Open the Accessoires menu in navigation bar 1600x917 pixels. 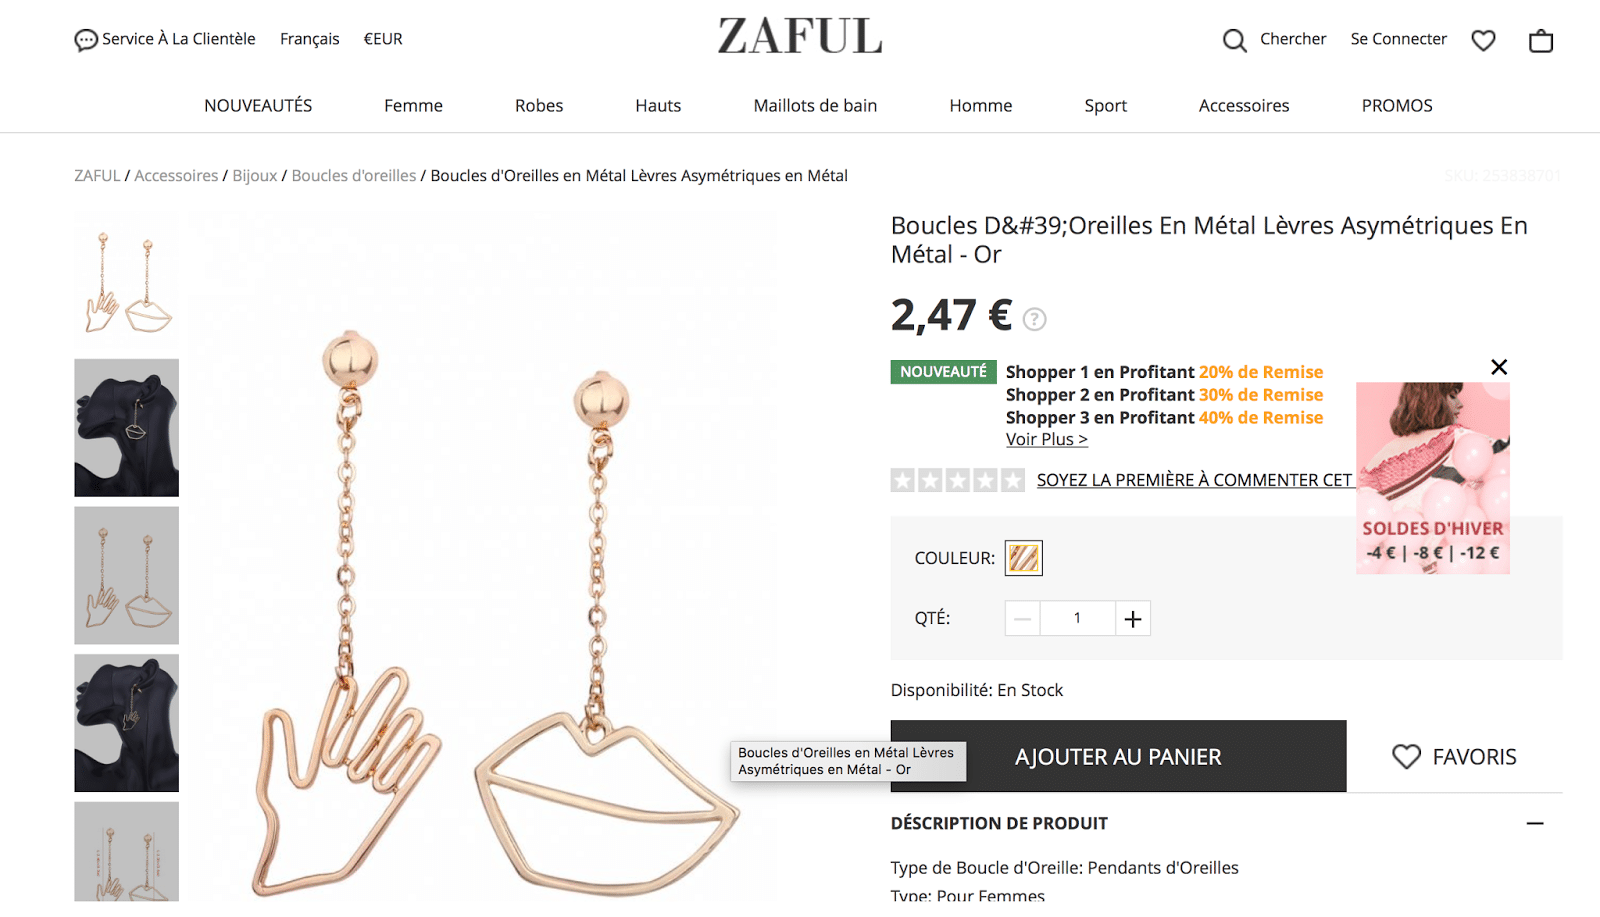pyautogui.click(x=1244, y=105)
